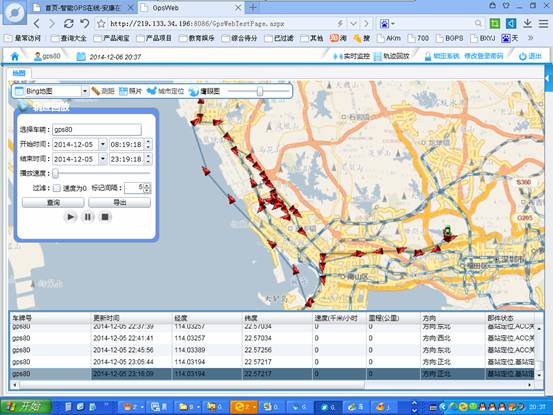Viewport: 553px width, 415px height.
Task: Open the browser hamburger menu
Action: 543,23
